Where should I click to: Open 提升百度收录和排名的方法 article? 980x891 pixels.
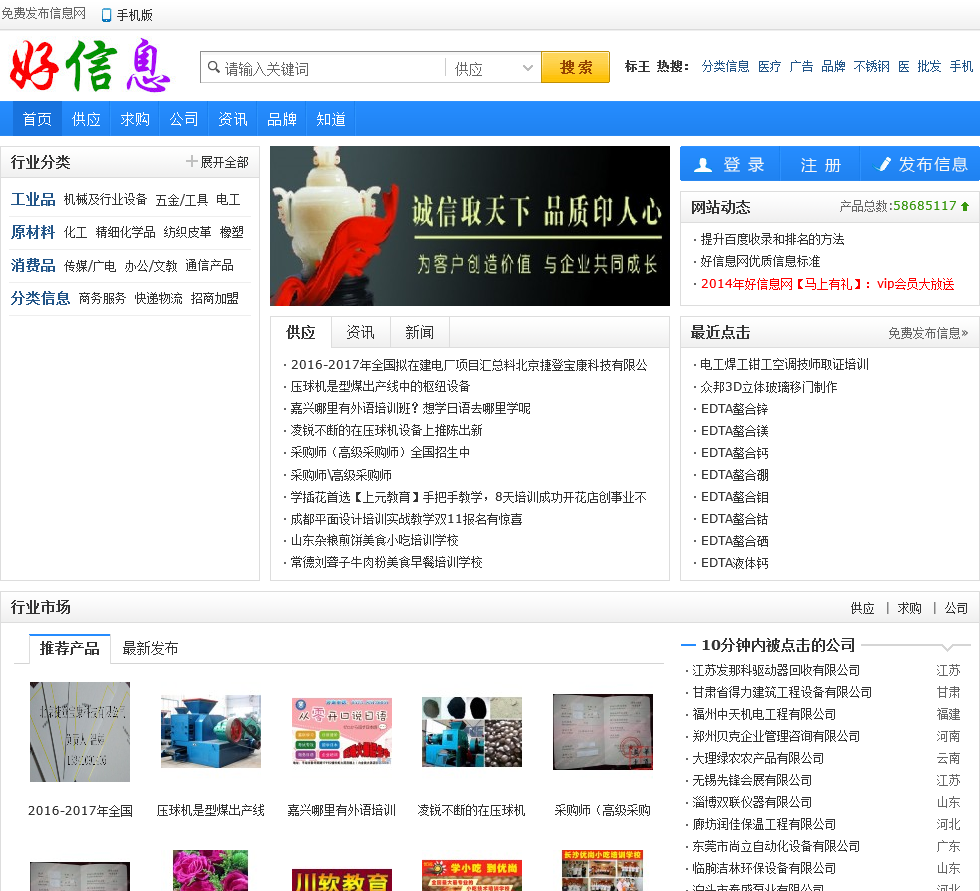772,239
